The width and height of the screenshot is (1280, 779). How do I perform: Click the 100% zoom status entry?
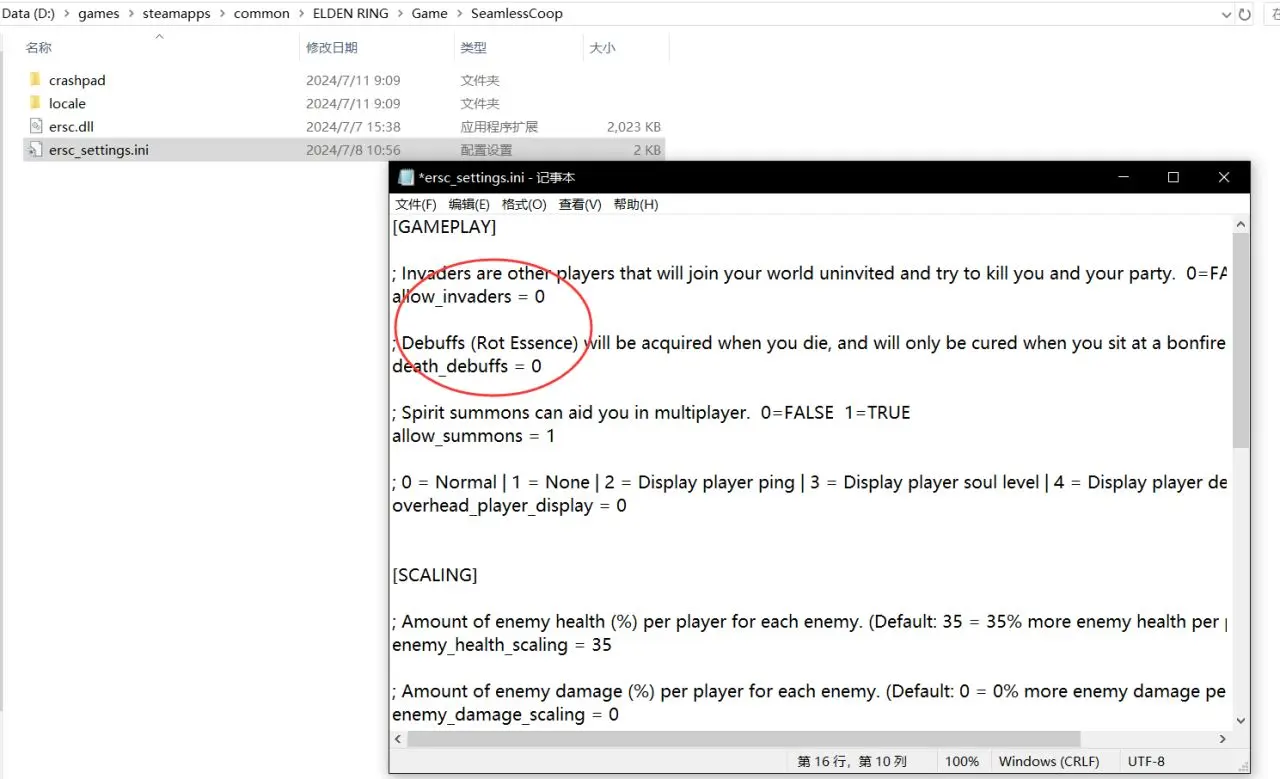[962, 762]
